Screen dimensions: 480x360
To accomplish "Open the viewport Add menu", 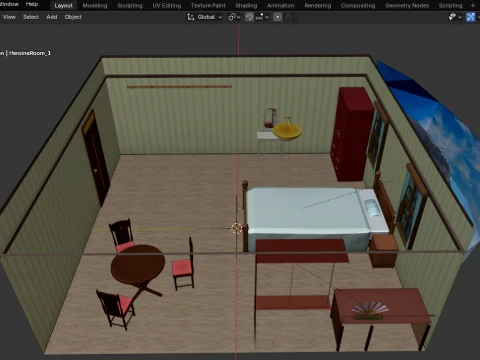I will coord(52,17).
